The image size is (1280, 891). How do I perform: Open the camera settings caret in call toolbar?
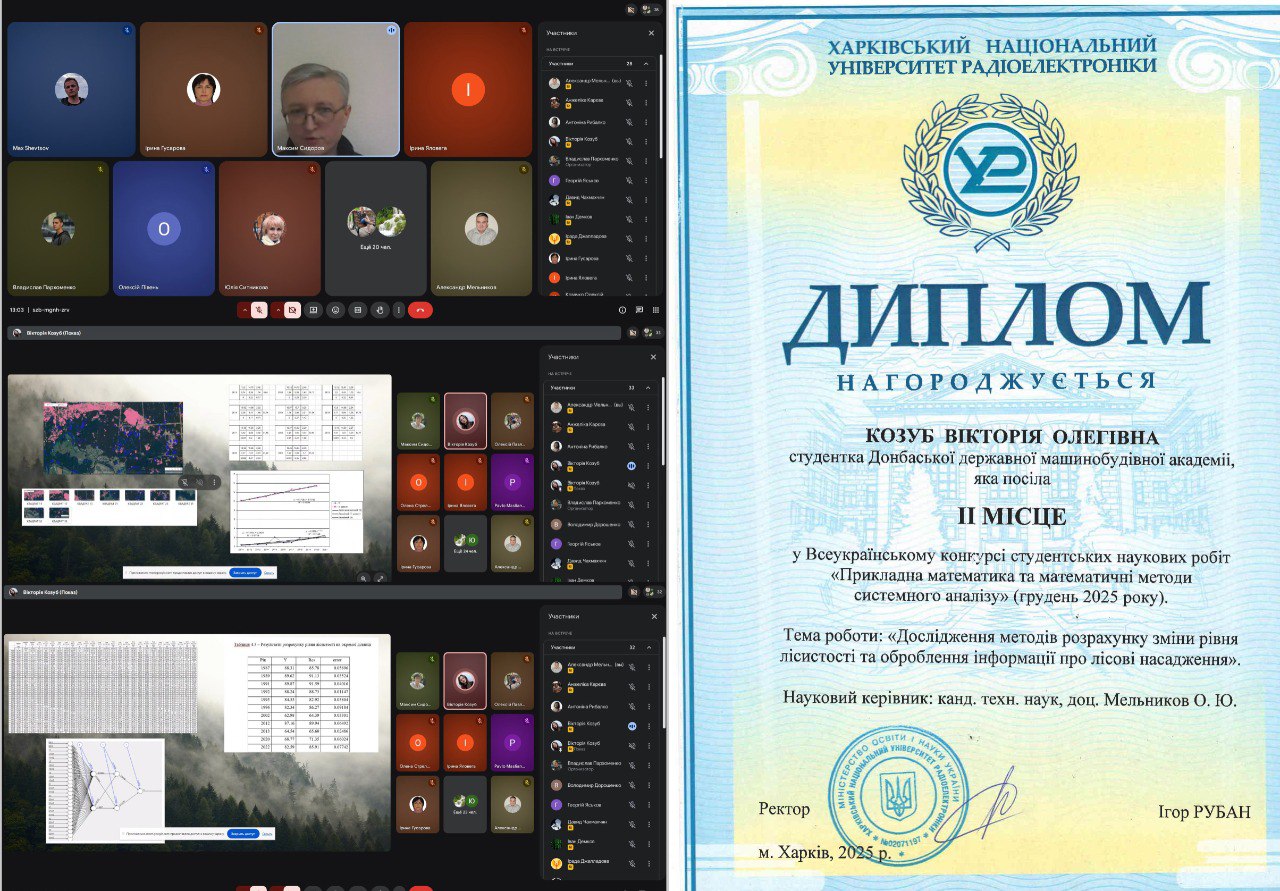[x=277, y=310]
